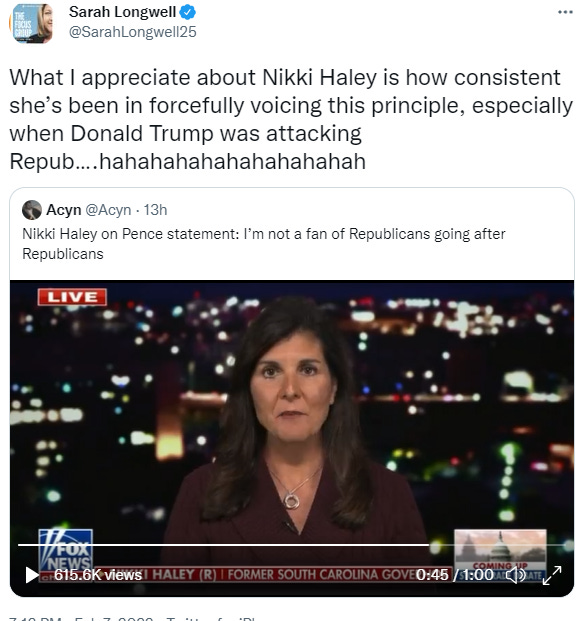583x621 pixels.
Task: Open the three-dot more options menu
Action: coord(565,12)
